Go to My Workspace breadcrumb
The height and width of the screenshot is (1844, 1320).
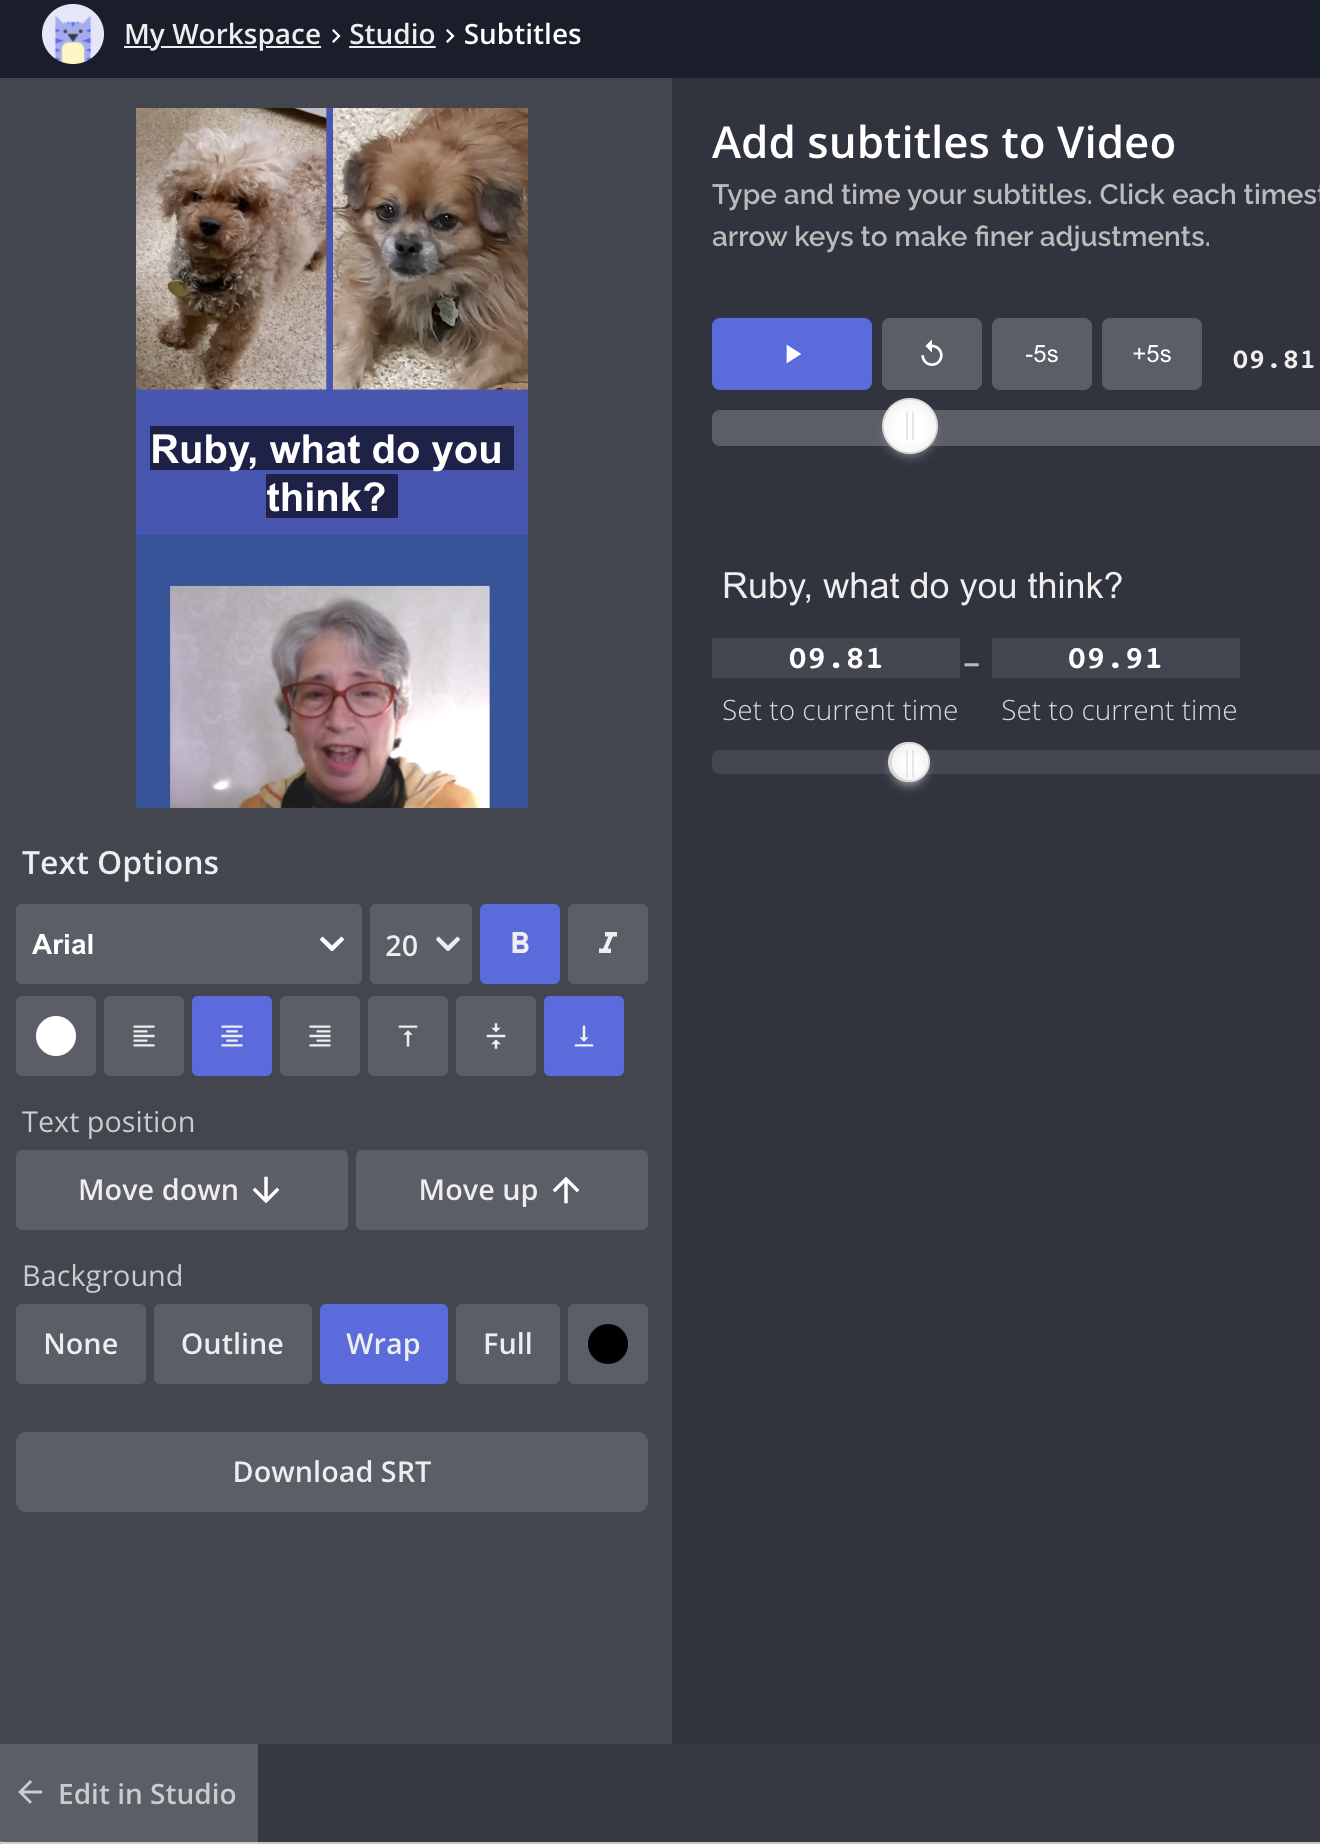[222, 34]
